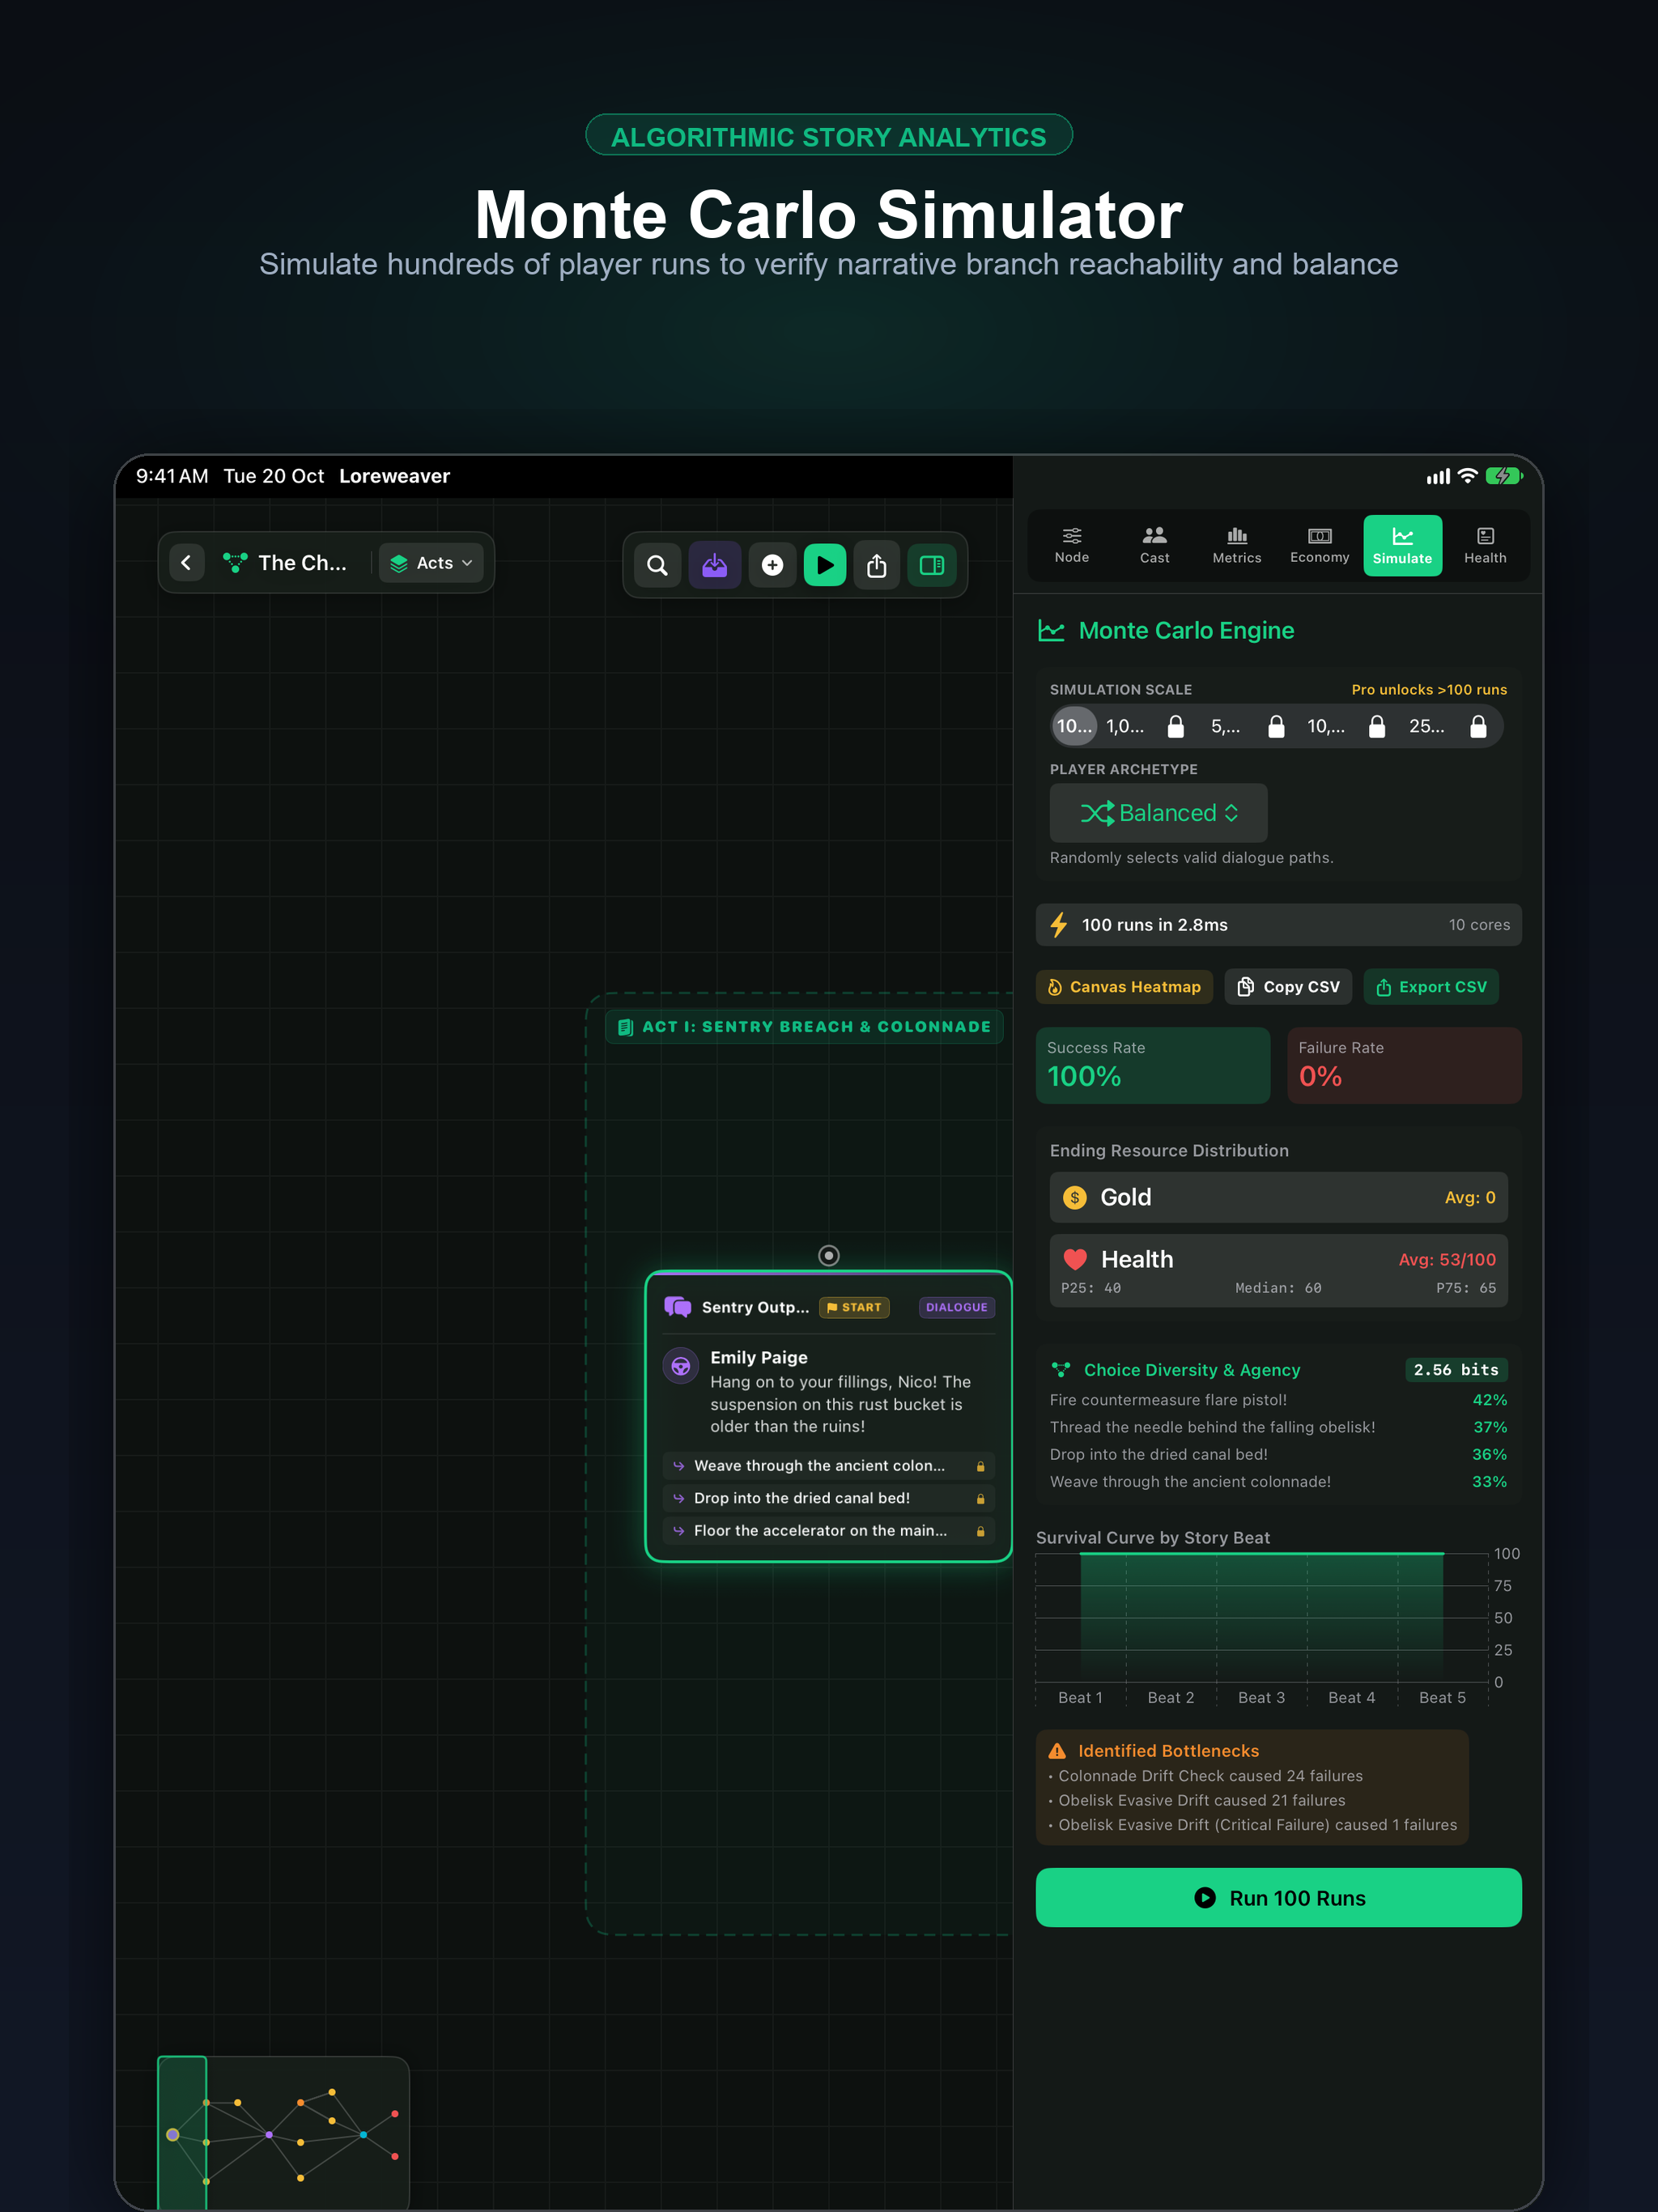The image size is (1658, 2212).
Task: Open the Acts layer dropdown
Action: click(431, 563)
